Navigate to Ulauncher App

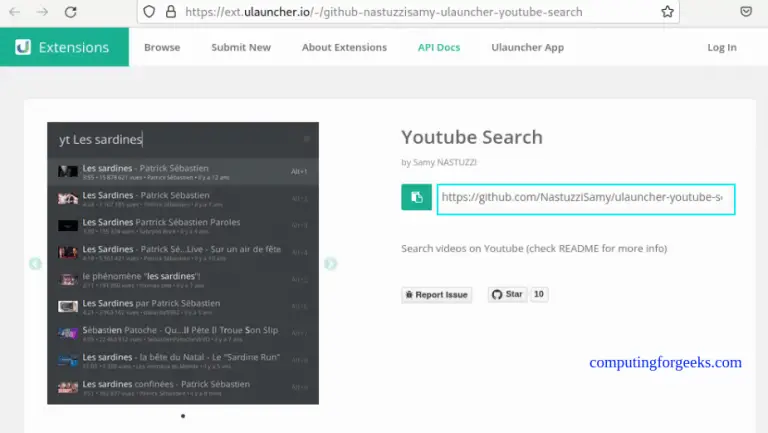tap(527, 47)
